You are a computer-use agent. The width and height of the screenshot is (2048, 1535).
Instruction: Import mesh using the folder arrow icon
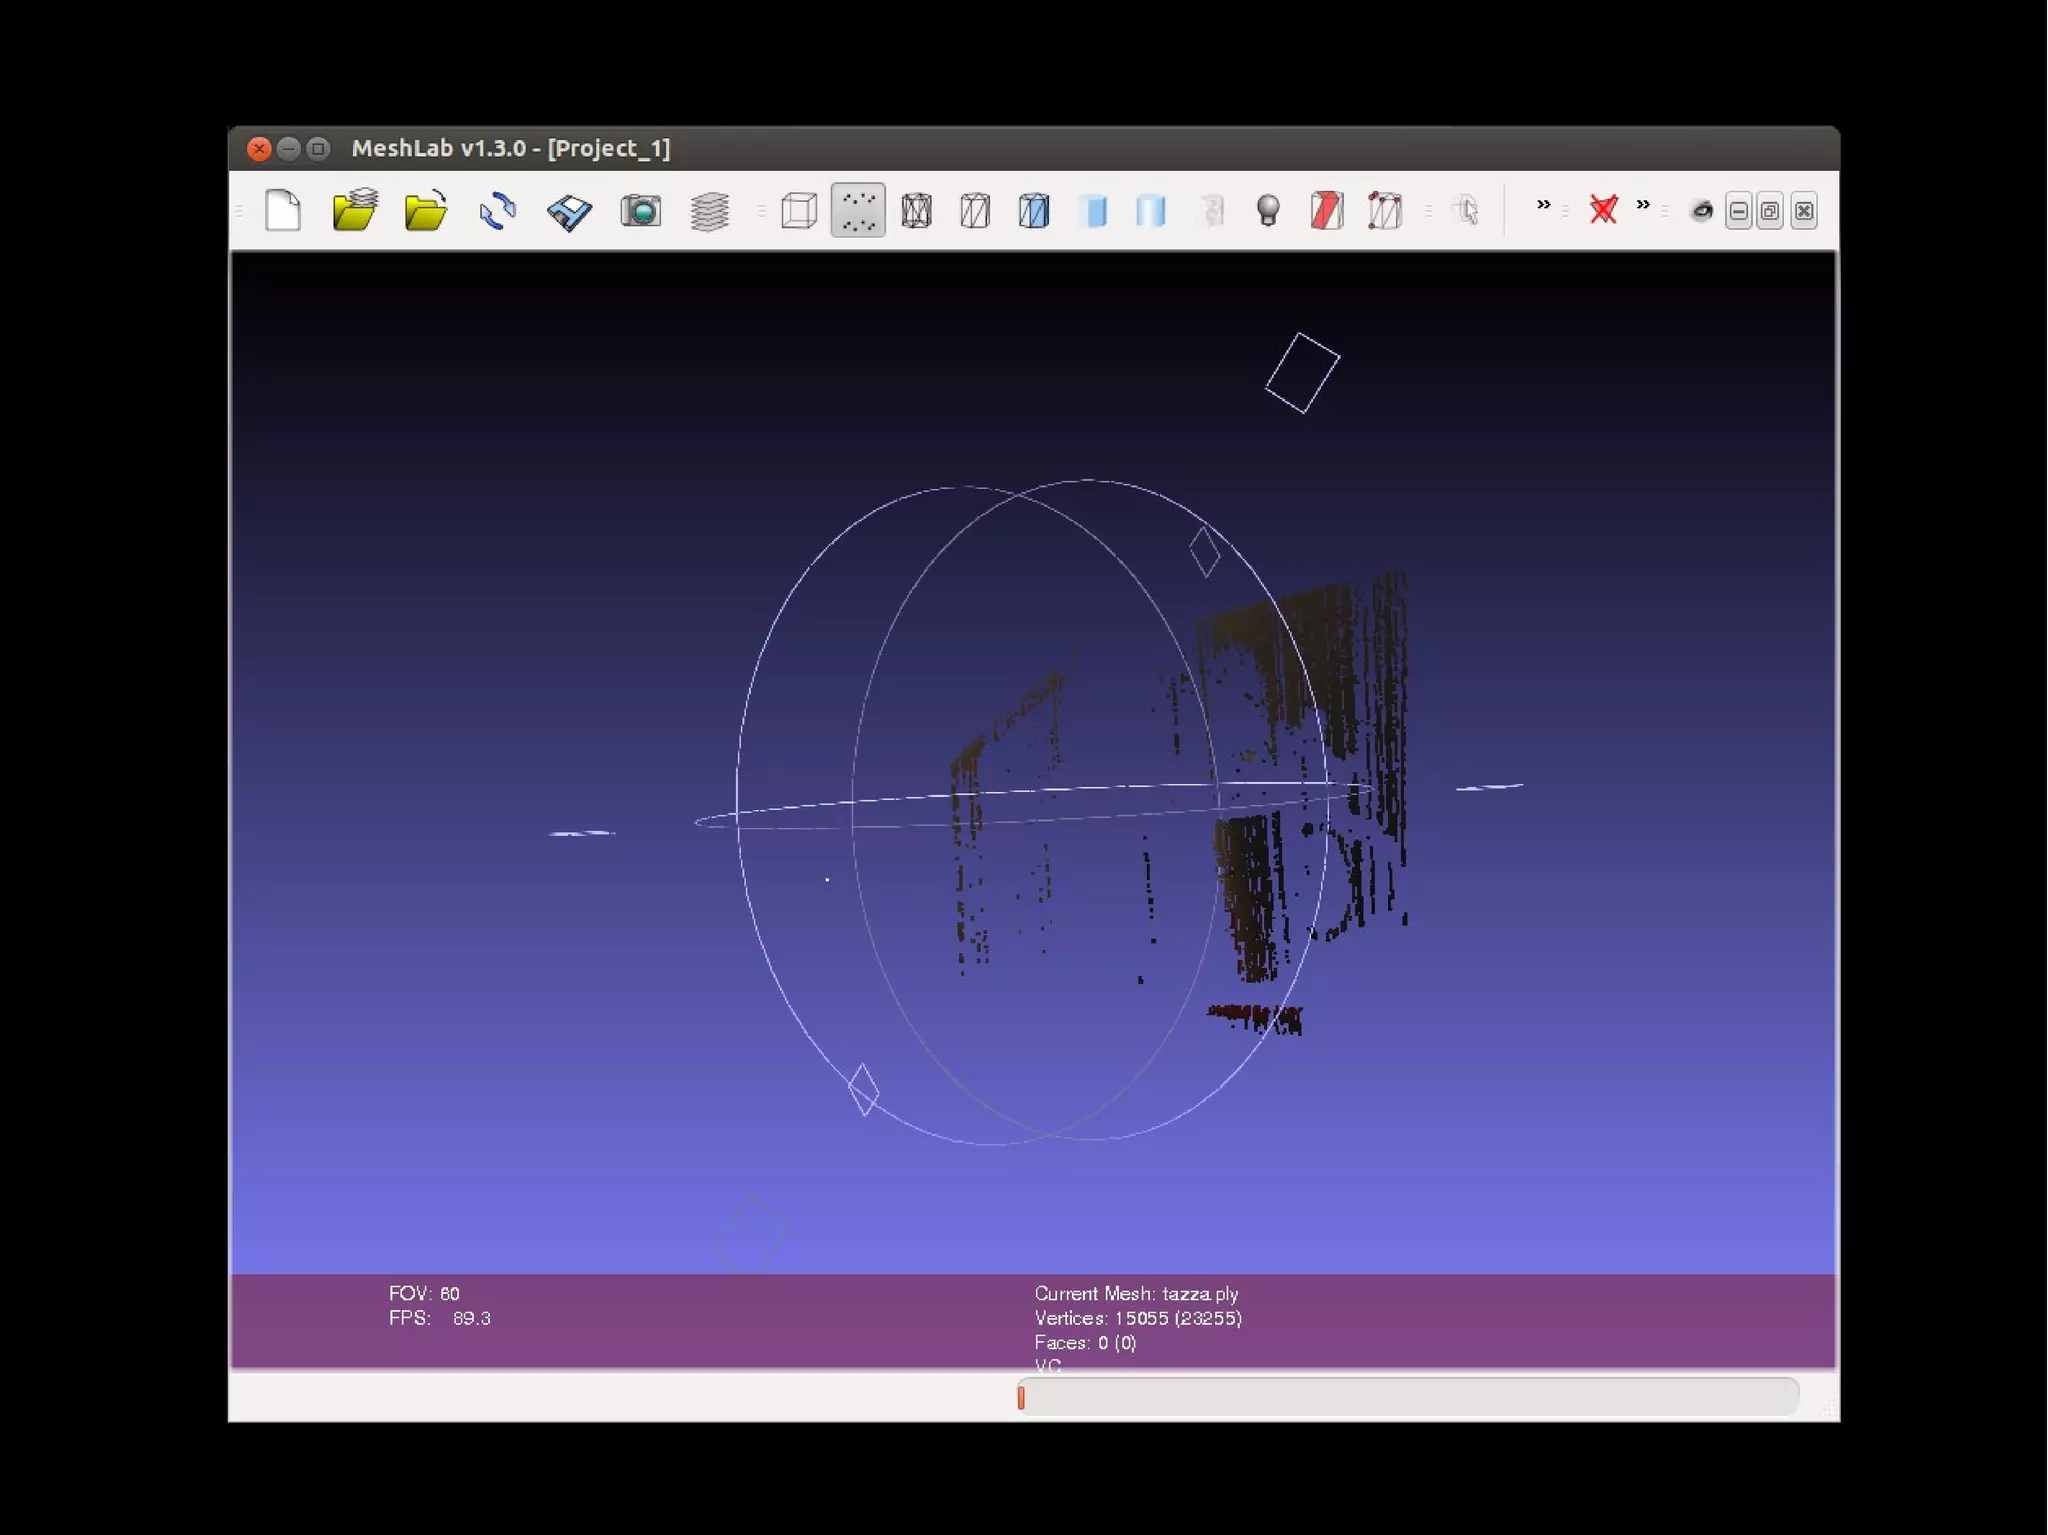(x=426, y=211)
